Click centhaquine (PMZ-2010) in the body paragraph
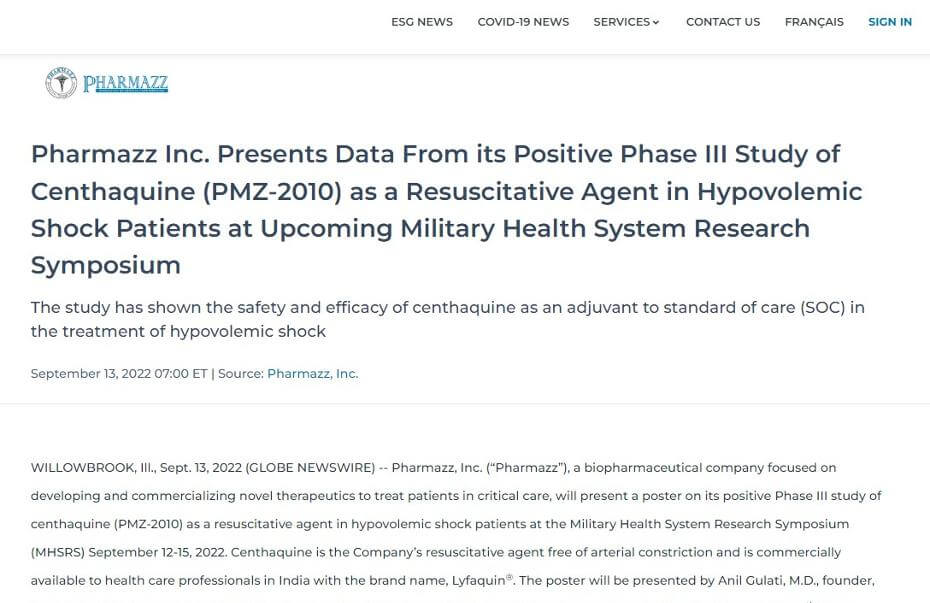Screen dimensions: 930x603 (107, 524)
